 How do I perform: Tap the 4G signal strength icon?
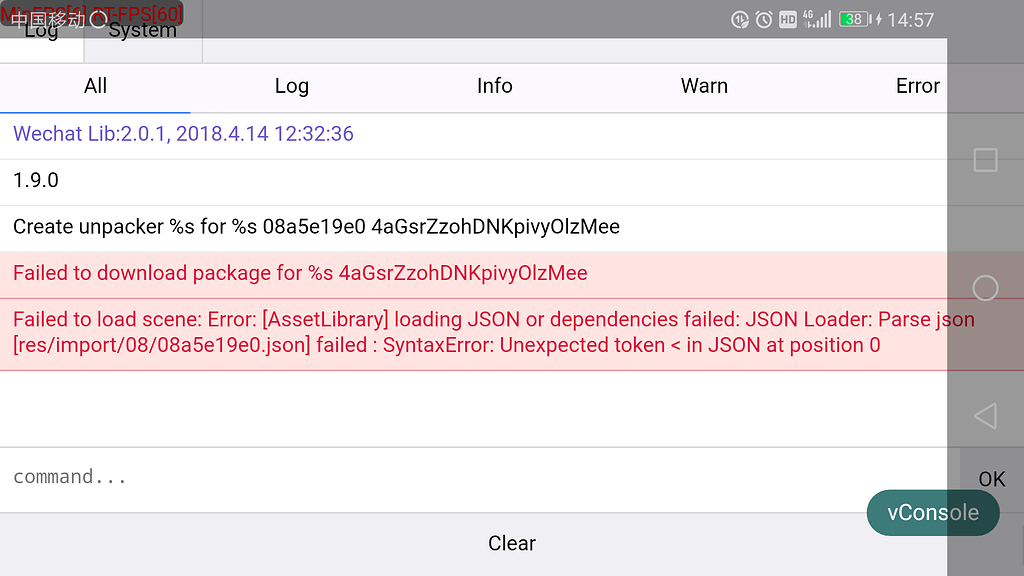click(x=816, y=19)
